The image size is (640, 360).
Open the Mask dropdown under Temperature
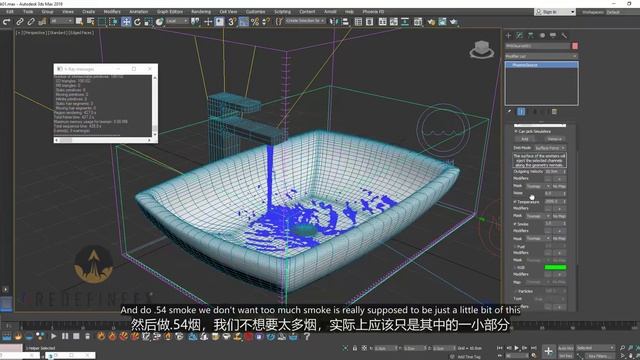coord(538,216)
